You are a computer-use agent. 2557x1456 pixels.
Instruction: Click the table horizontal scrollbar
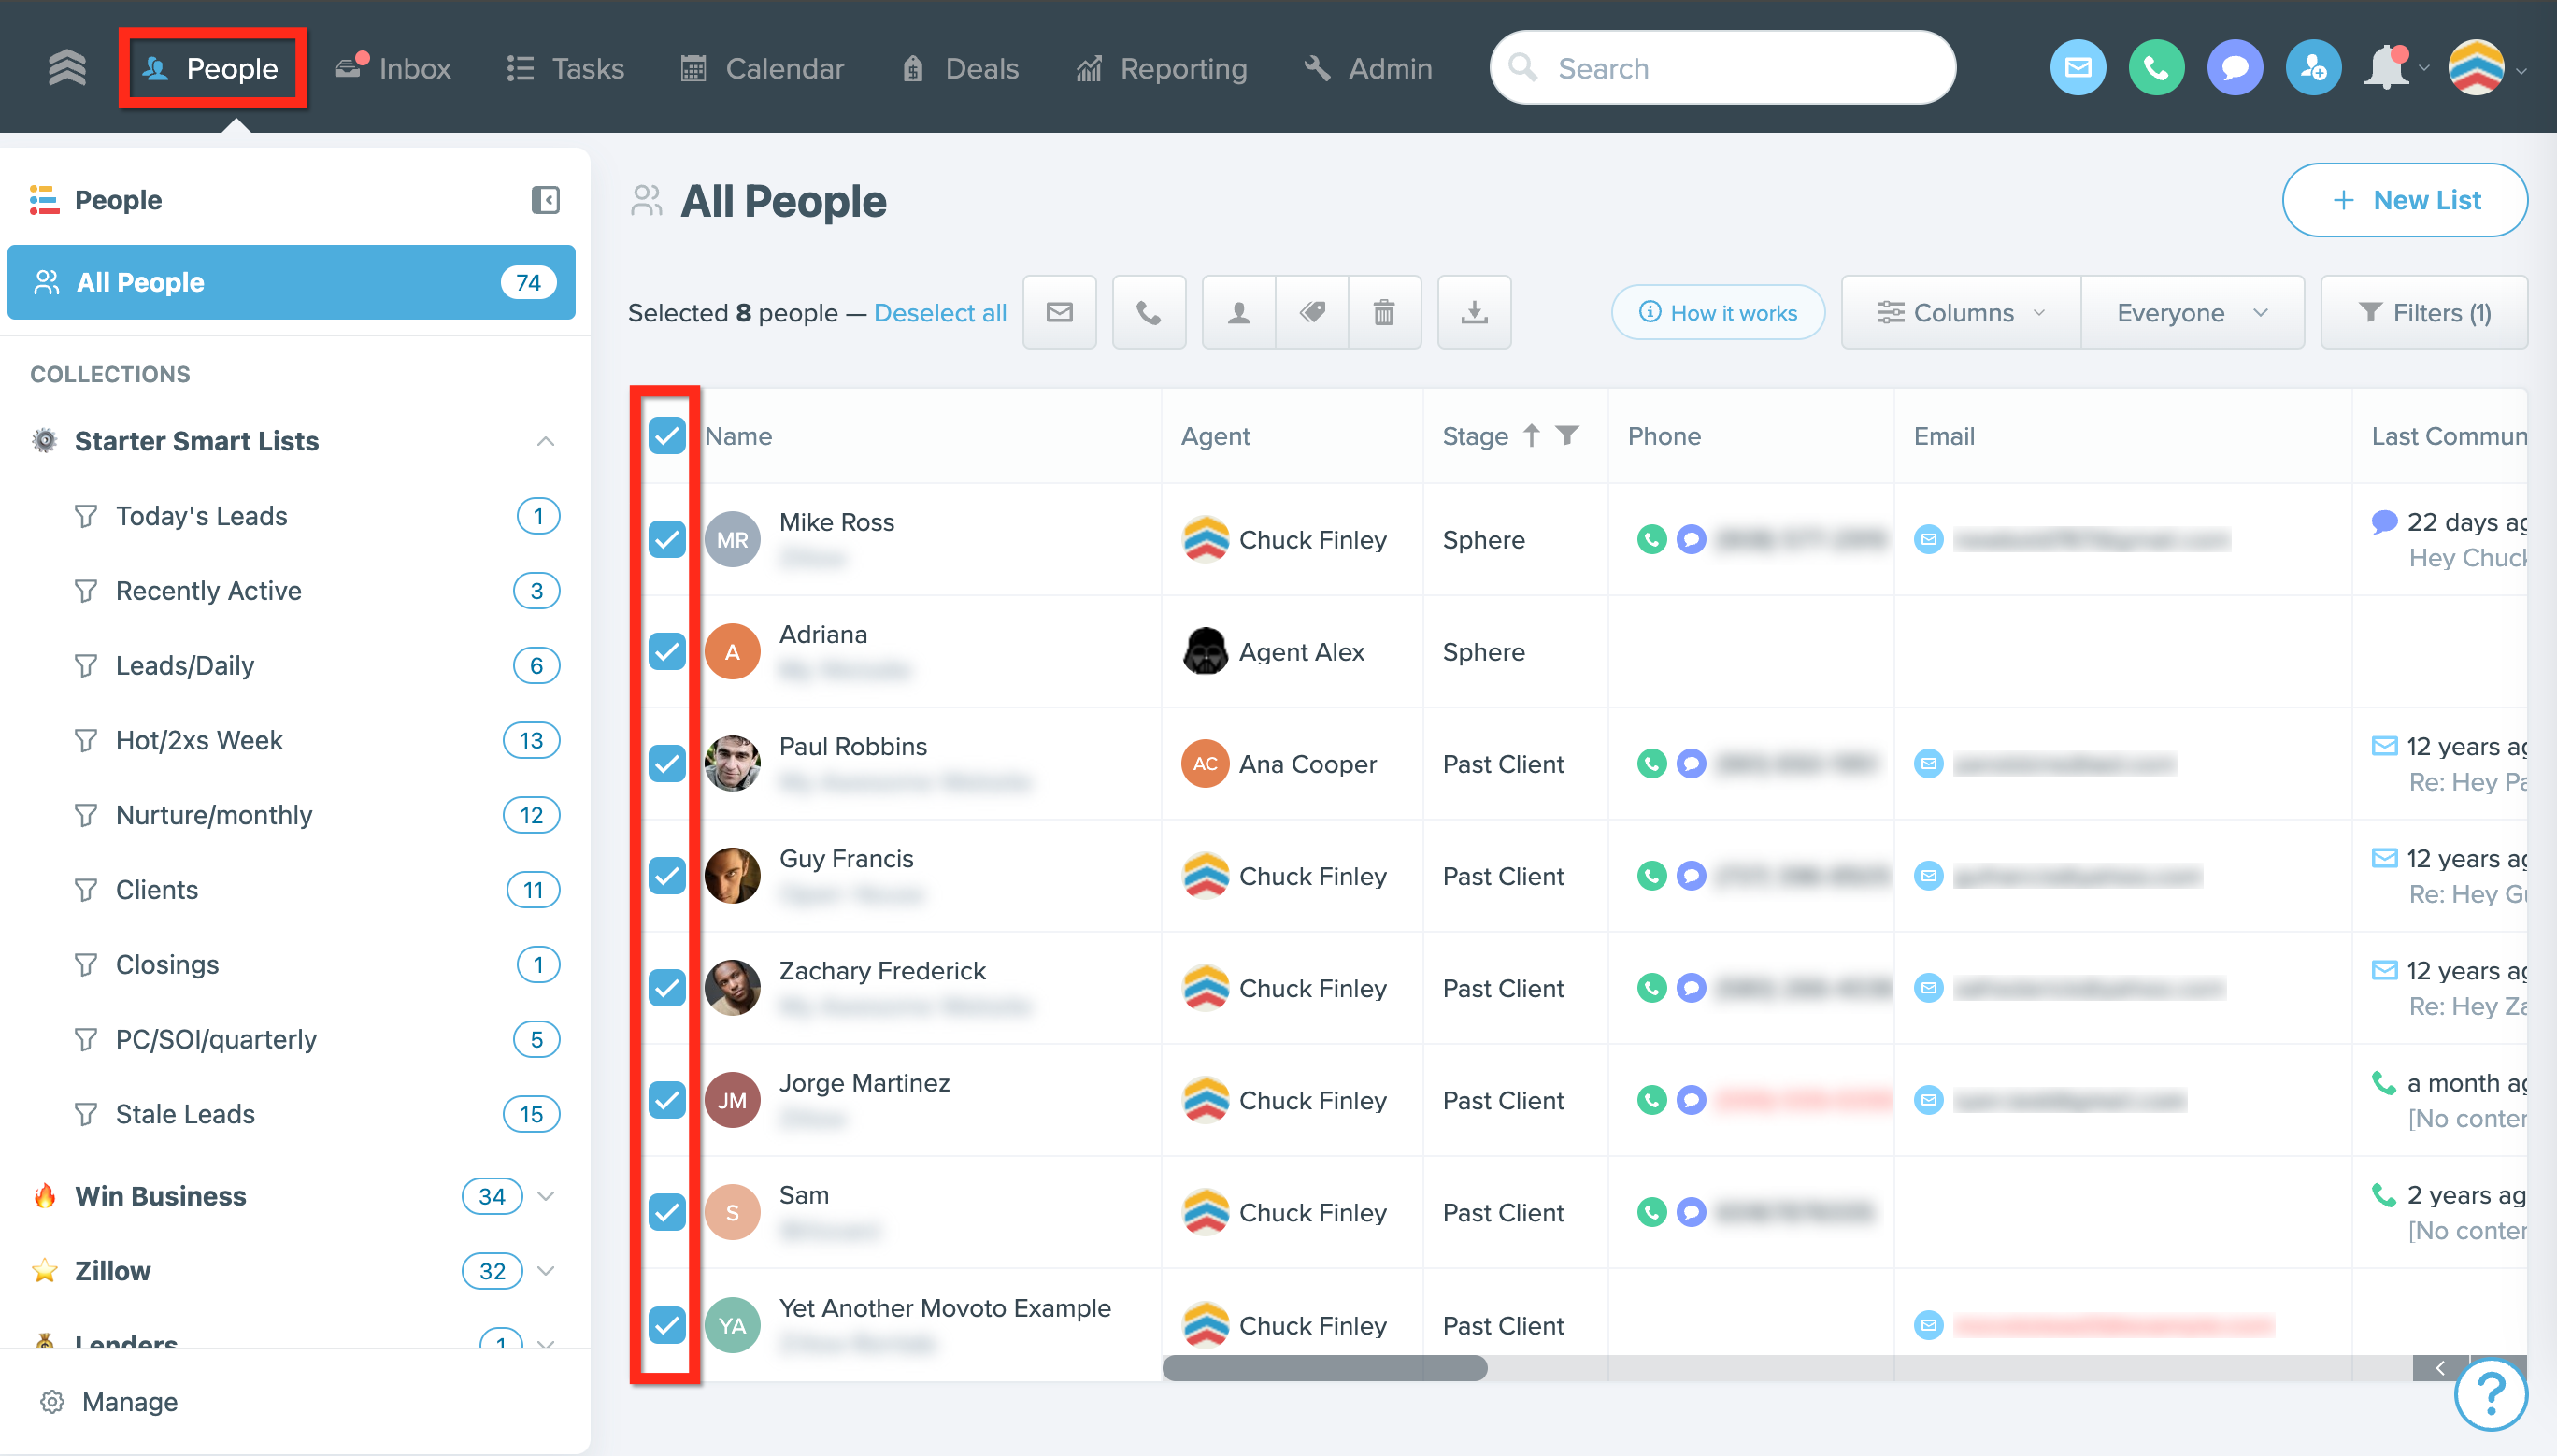pyautogui.click(x=1324, y=1368)
